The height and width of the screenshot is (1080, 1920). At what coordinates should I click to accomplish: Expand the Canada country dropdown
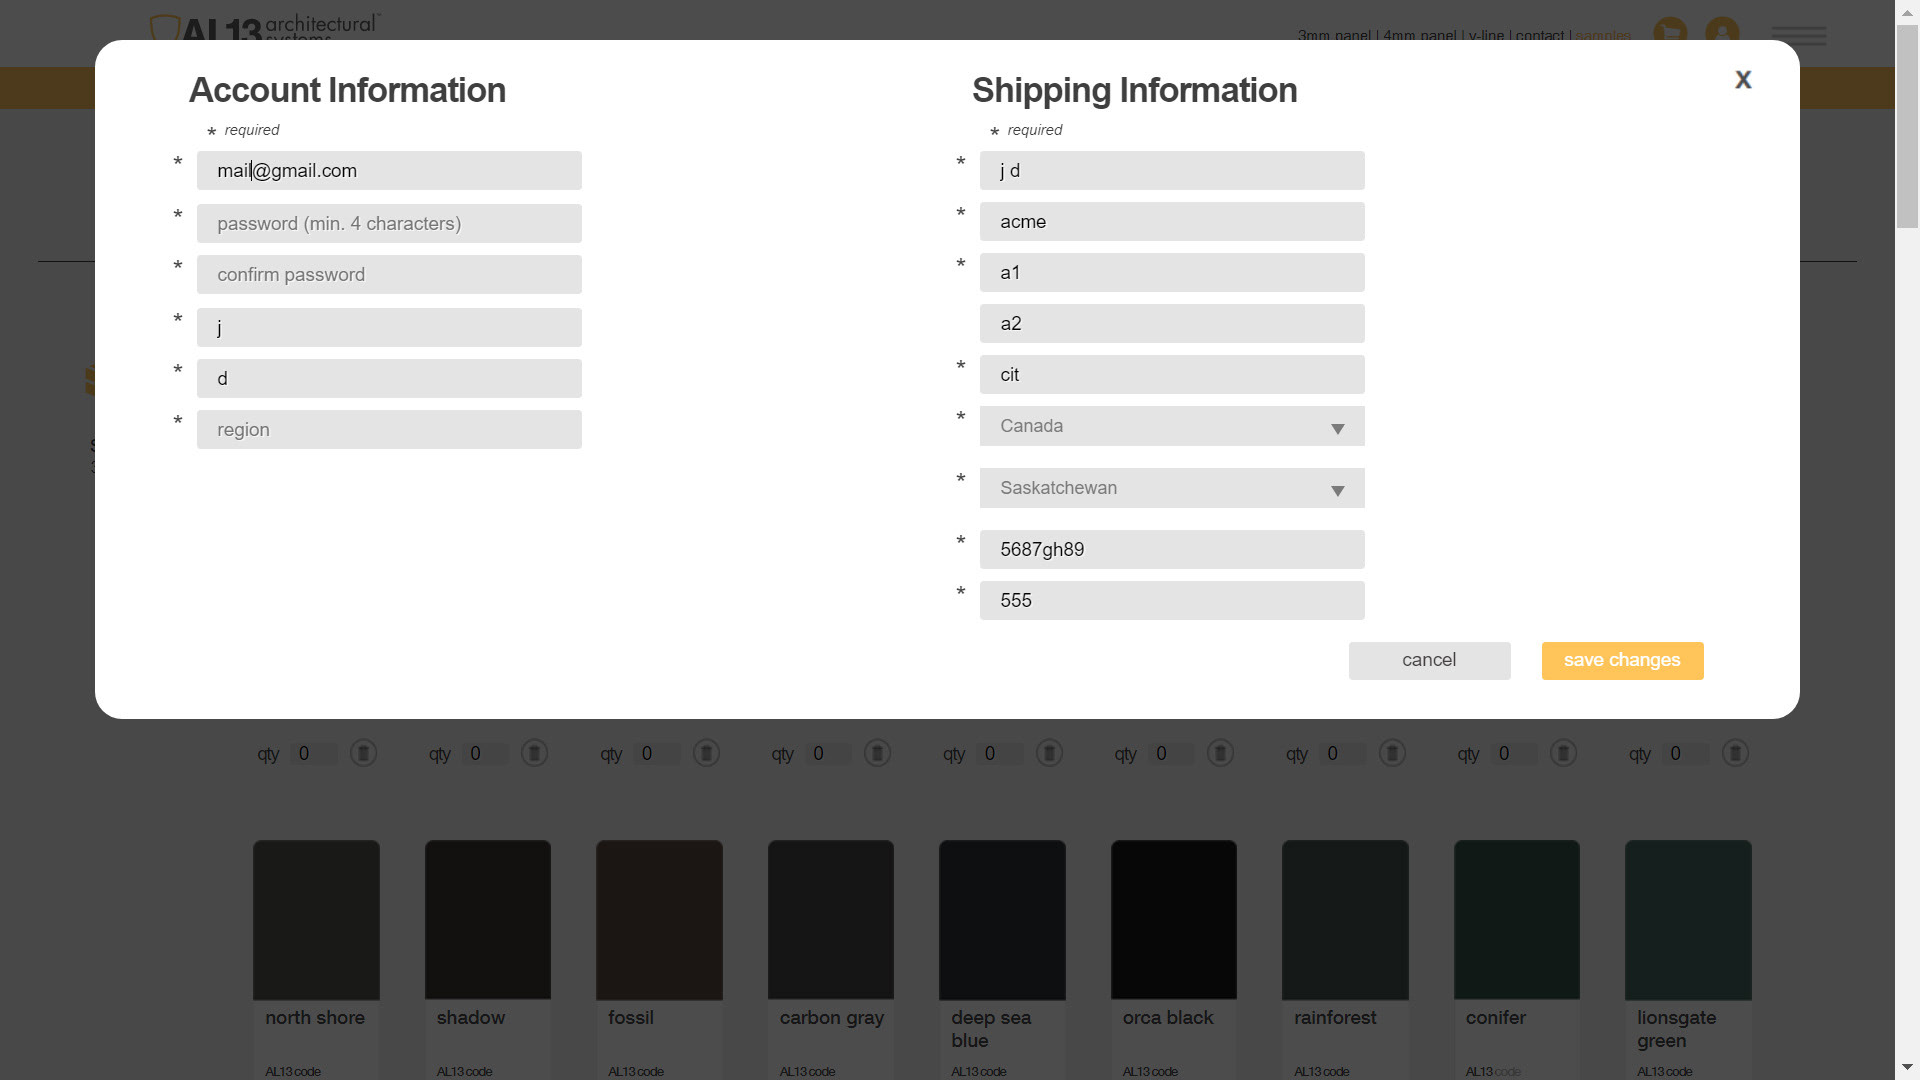point(1171,427)
